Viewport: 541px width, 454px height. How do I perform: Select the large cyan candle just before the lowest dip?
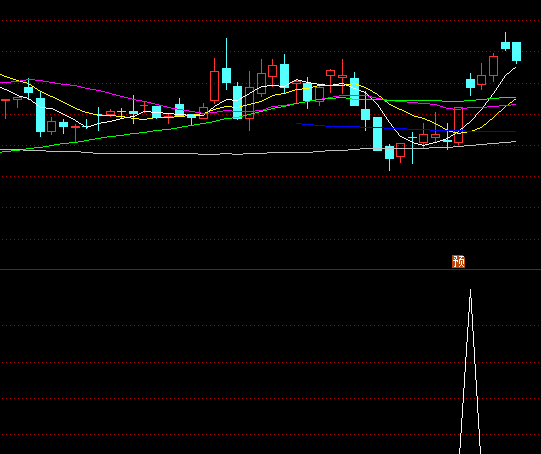click(377, 134)
